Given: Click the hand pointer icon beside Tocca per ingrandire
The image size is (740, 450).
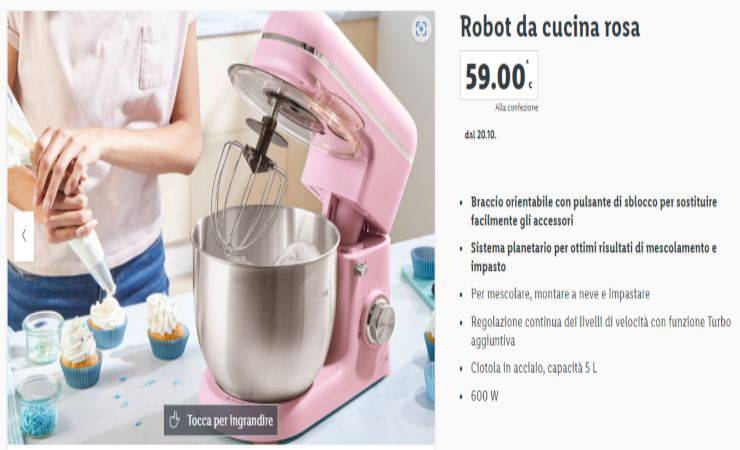Looking at the screenshot, I should [x=175, y=420].
